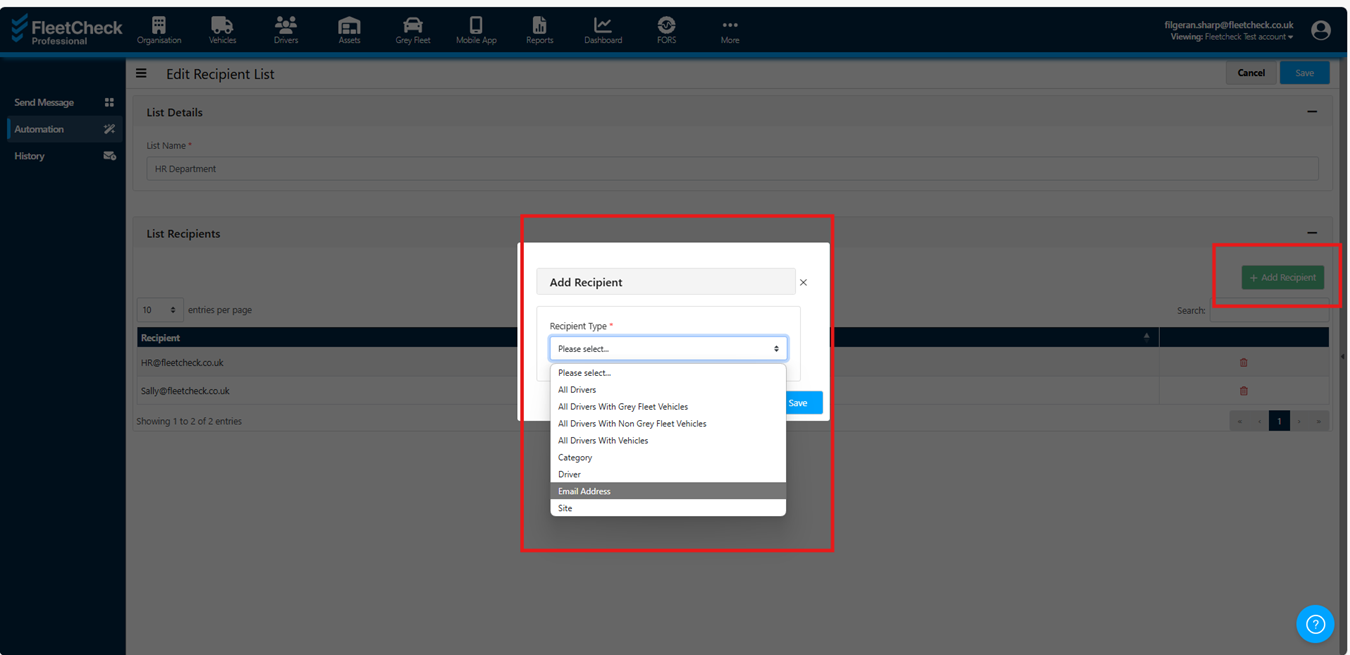Screen dimensions: 1350x655
Task: Open the Reports icon
Action: (x=539, y=26)
